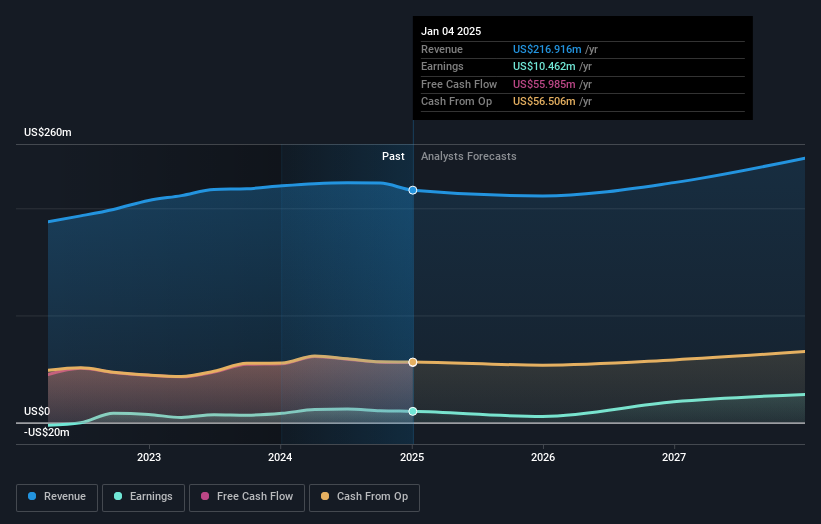Click the Cash From Op orange data point
The image size is (821, 524).
pos(413,362)
